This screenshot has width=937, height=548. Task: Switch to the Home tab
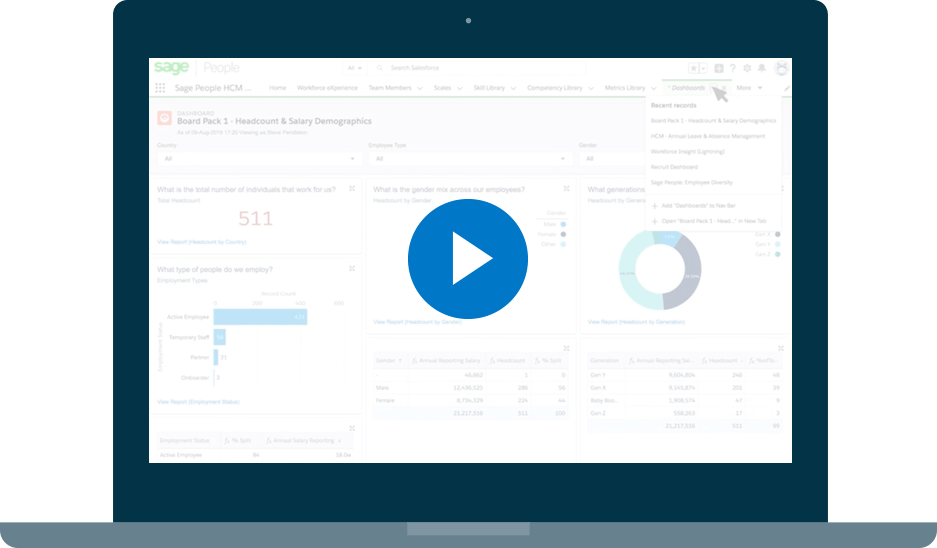point(277,88)
